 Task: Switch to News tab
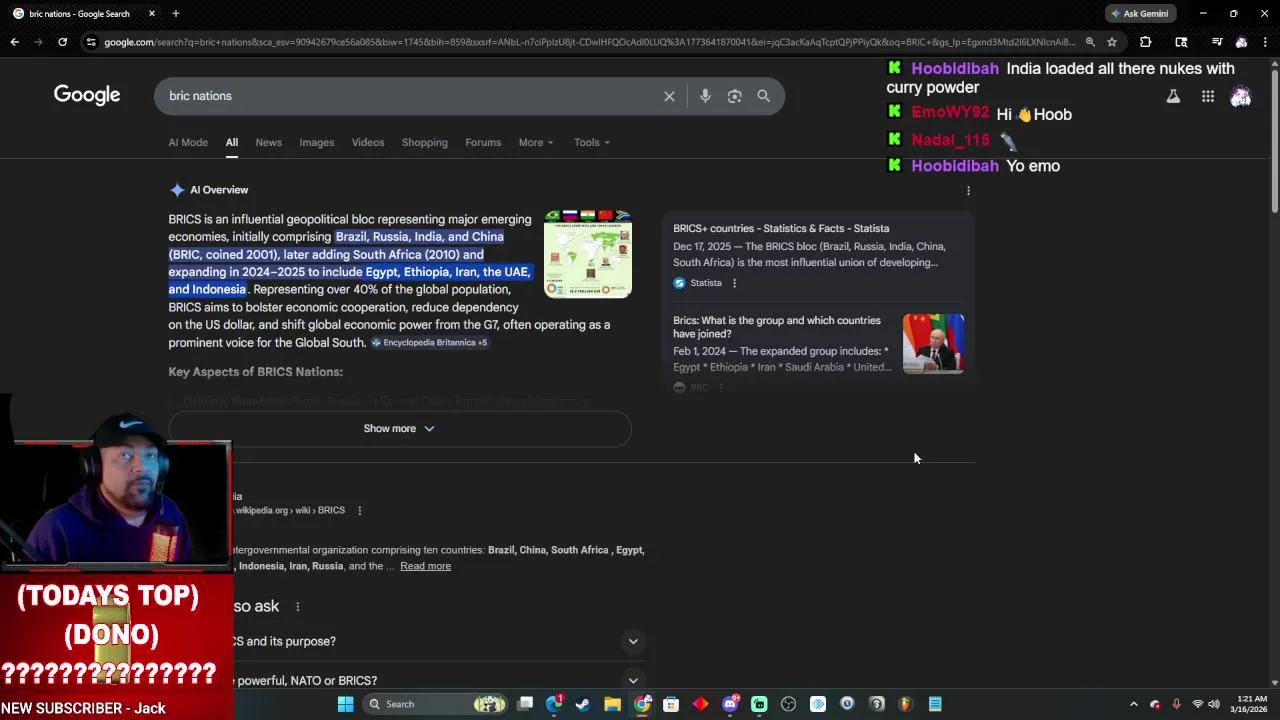(x=268, y=142)
